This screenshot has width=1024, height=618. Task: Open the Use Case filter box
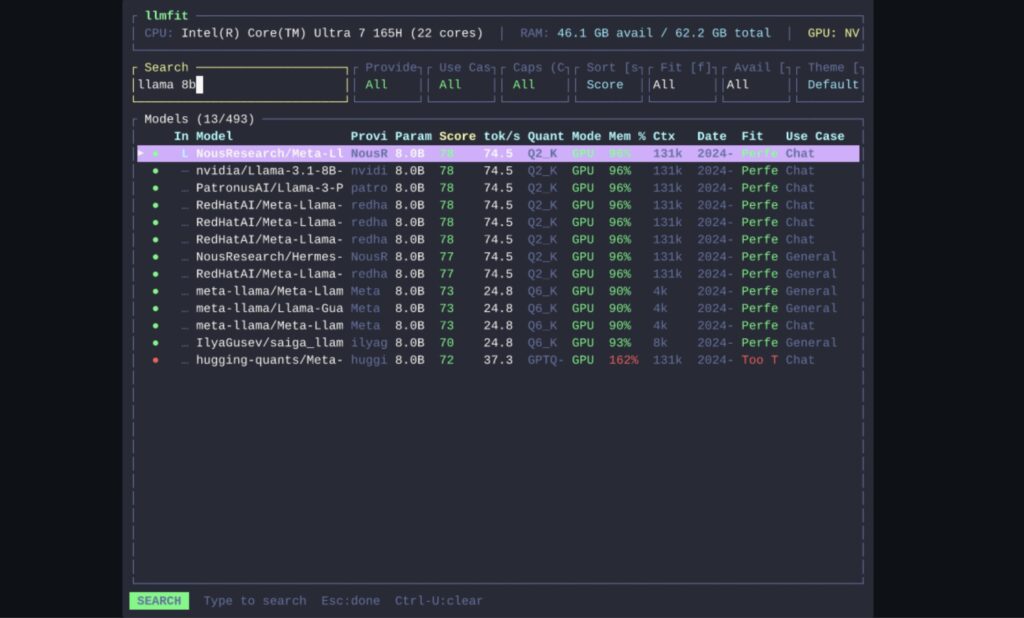coord(461,85)
